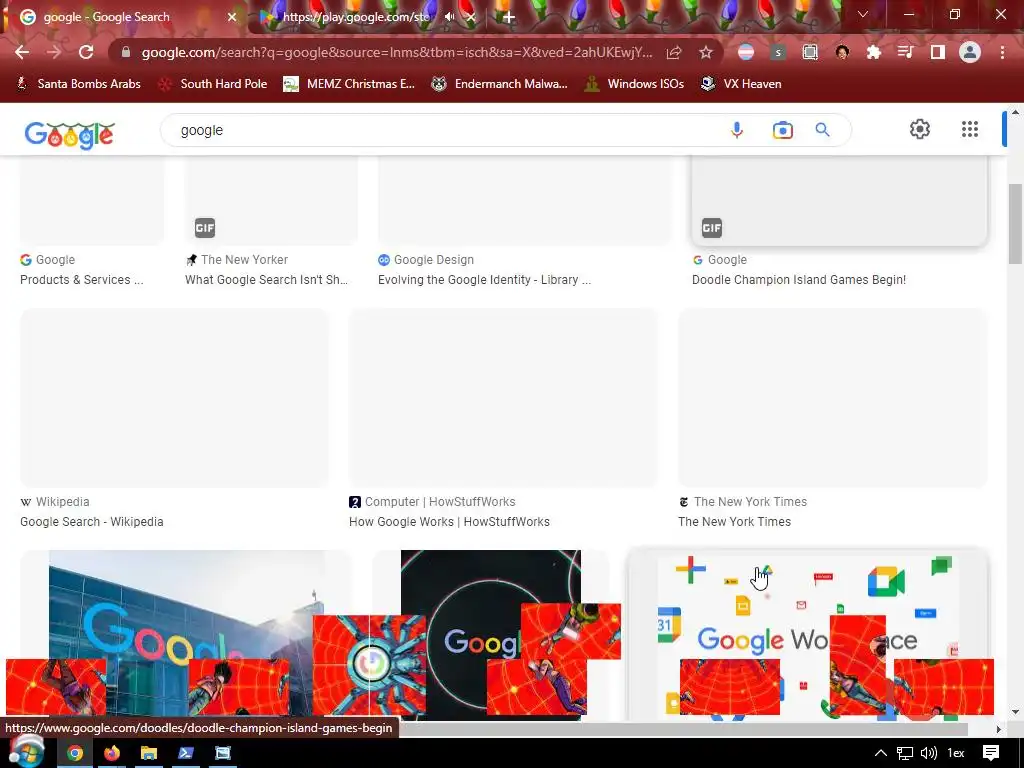
Task: Launch Firefox from the taskbar
Action: [x=112, y=754]
